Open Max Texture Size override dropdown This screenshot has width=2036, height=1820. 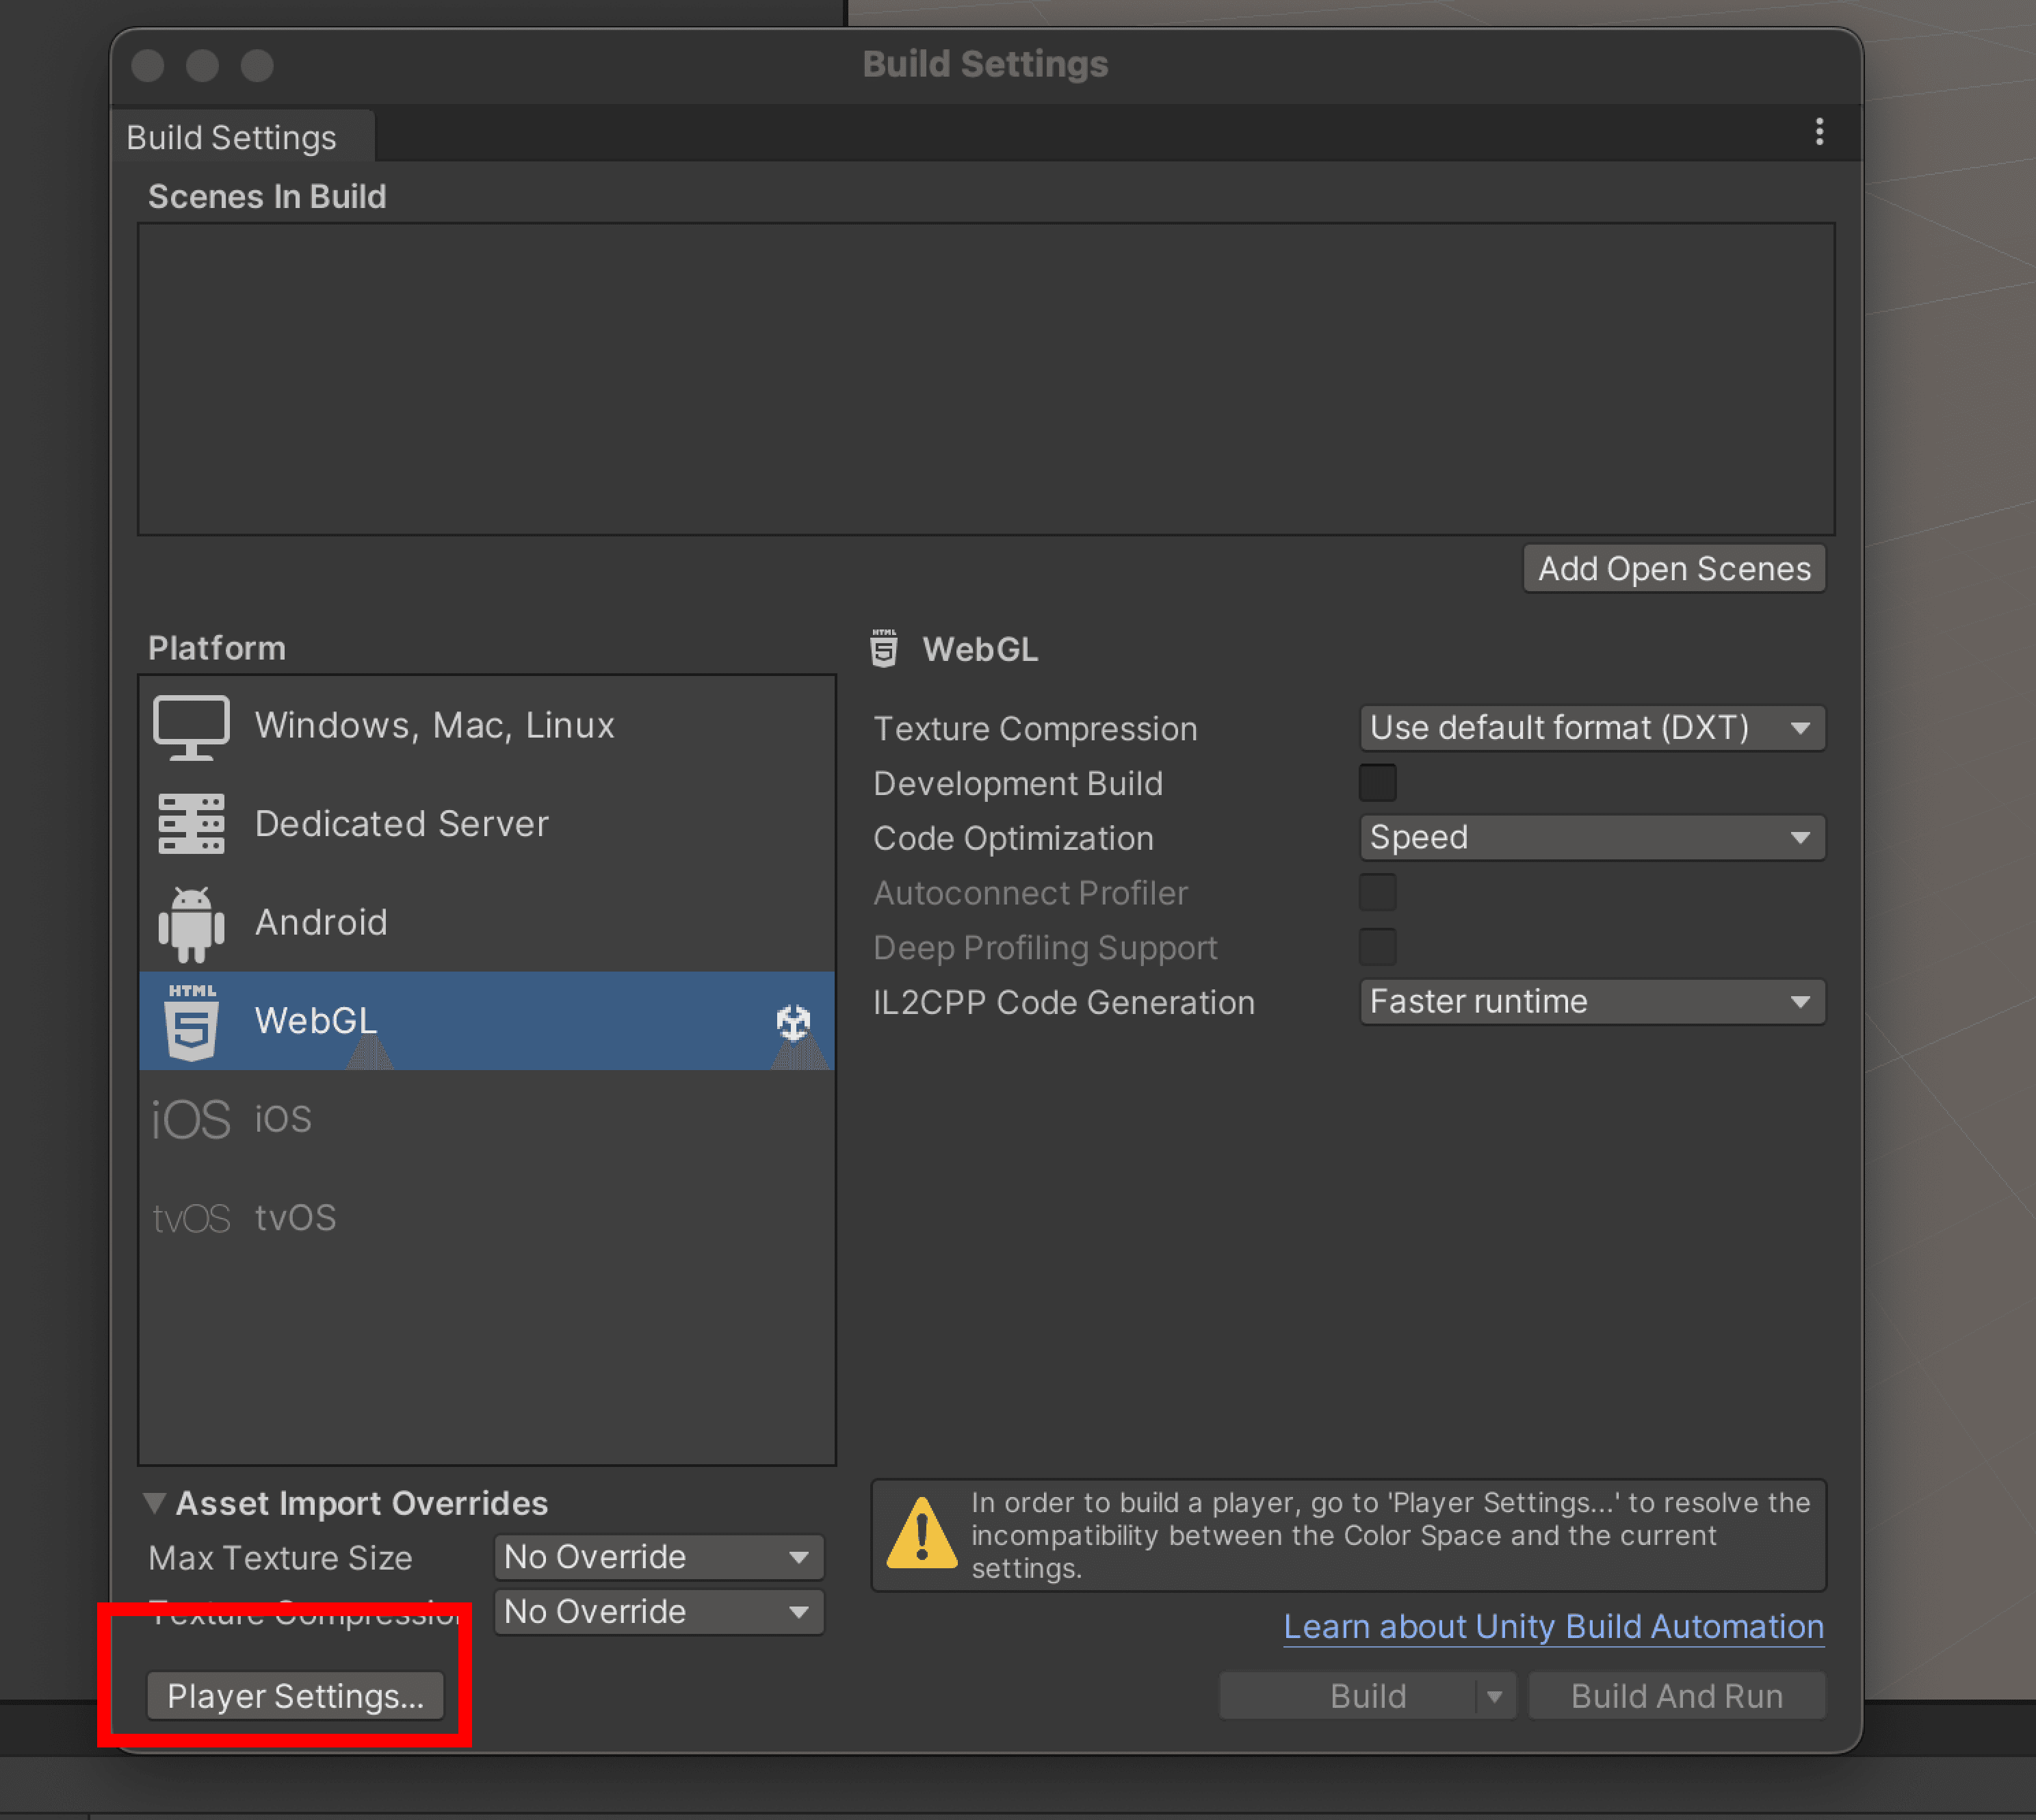(x=659, y=1557)
